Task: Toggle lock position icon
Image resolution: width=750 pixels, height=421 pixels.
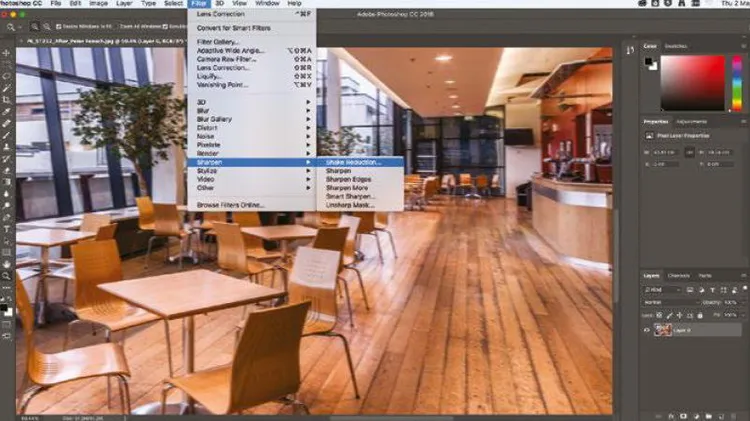Action: pos(679,315)
